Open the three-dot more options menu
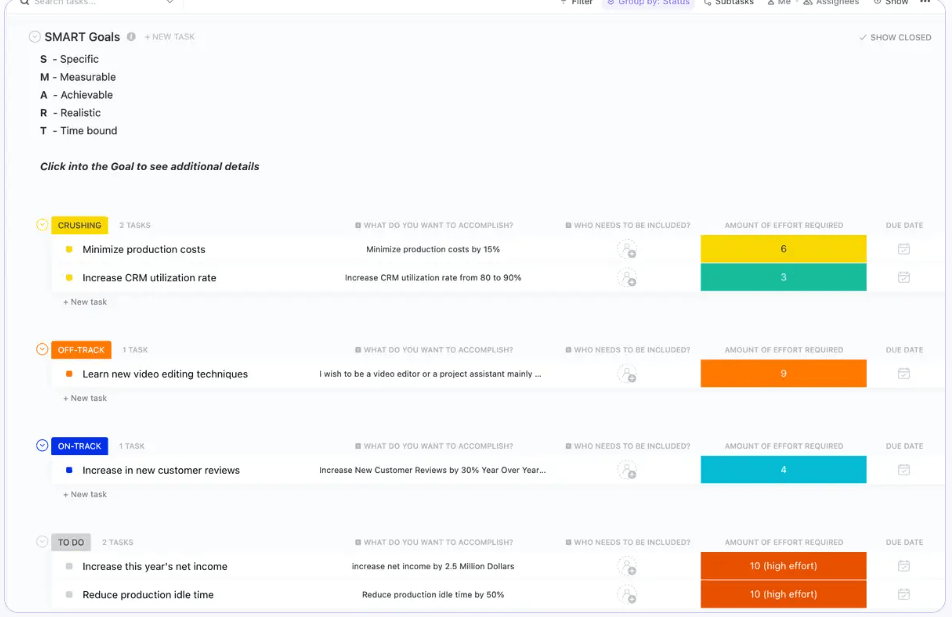This screenshot has height=617, width=952. pyautogui.click(x=925, y=2)
